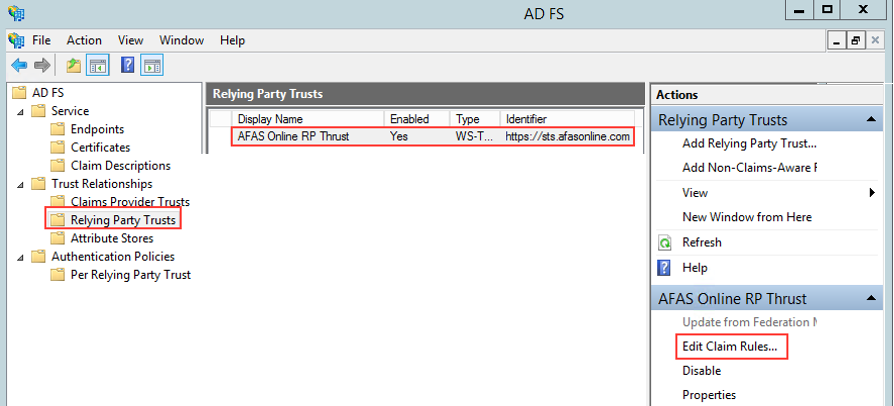This screenshot has width=894, height=406.
Task: Click the Yes value in Enabled column
Action: (399, 136)
